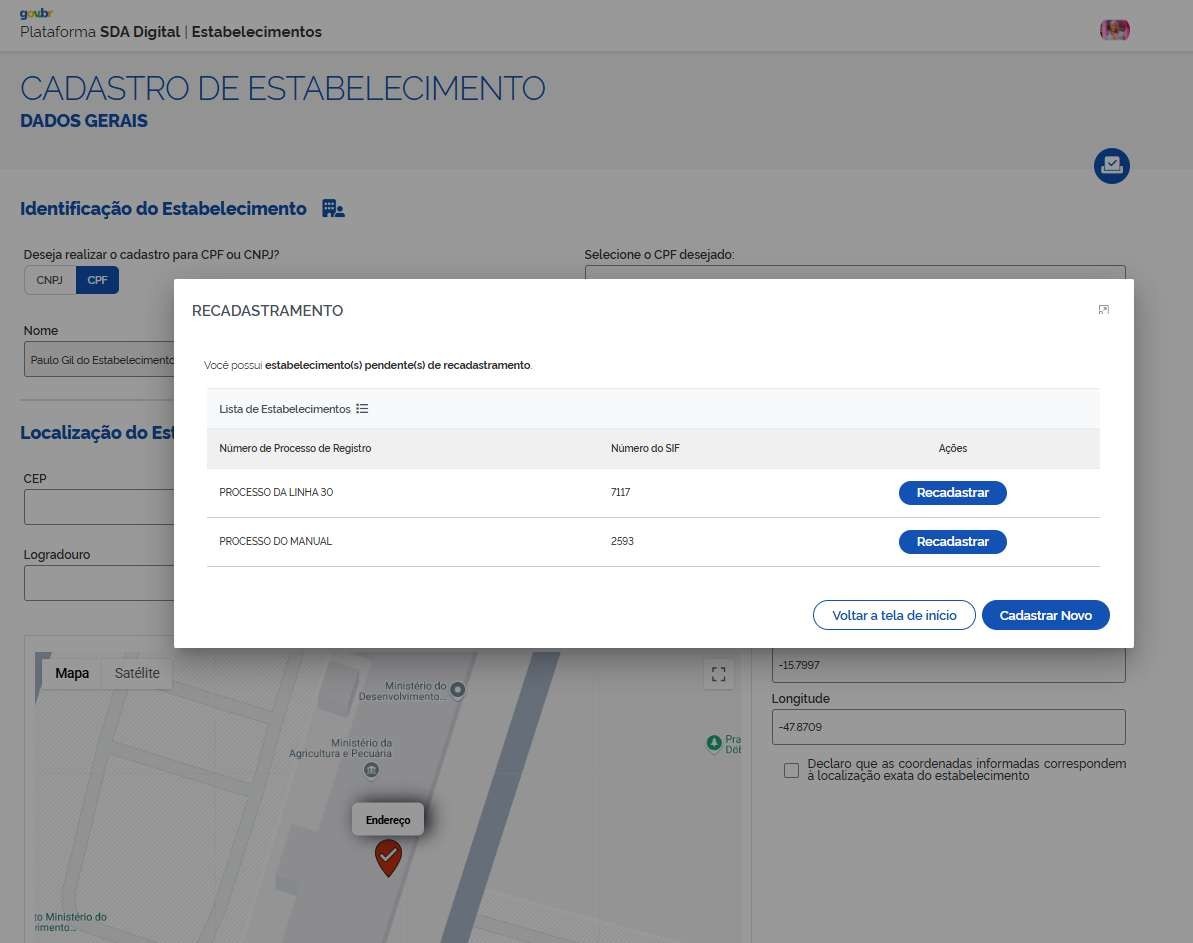Click the expand icon in Recadastramento dialog
Image resolution: width=1193 pixels, height=943 pixels.
(1103, 310)
